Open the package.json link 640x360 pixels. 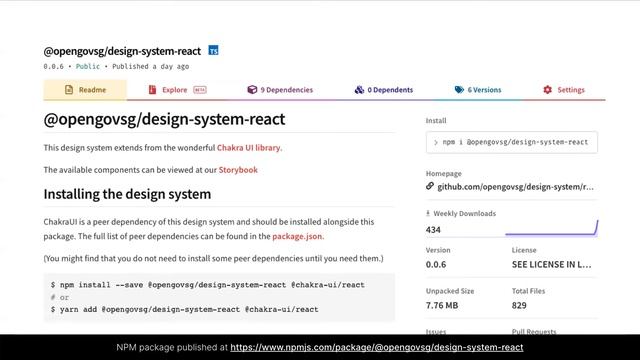(x=298, y=236)
